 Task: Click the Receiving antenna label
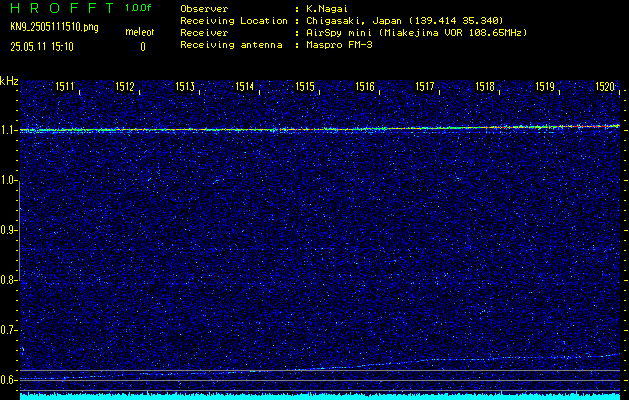(x=231, y=45)
